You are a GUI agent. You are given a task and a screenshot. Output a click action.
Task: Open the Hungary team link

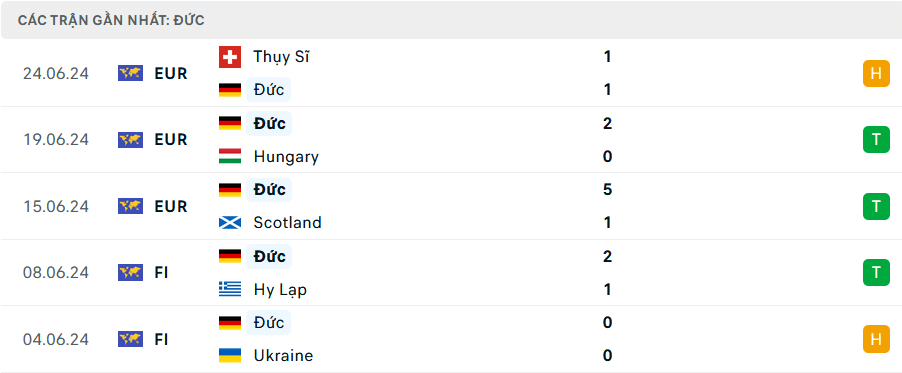point(286,157)
